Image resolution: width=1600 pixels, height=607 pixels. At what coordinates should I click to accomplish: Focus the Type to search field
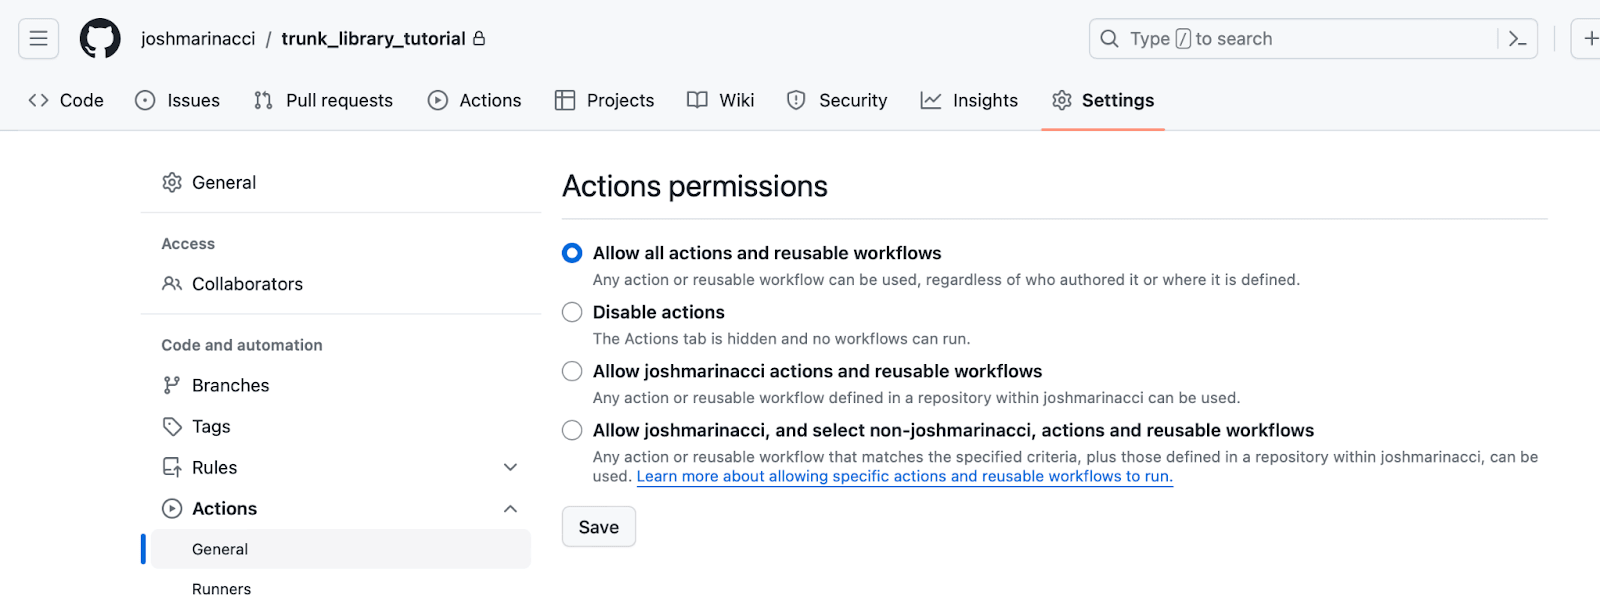pyautogui.click(x=1300, y=39)
